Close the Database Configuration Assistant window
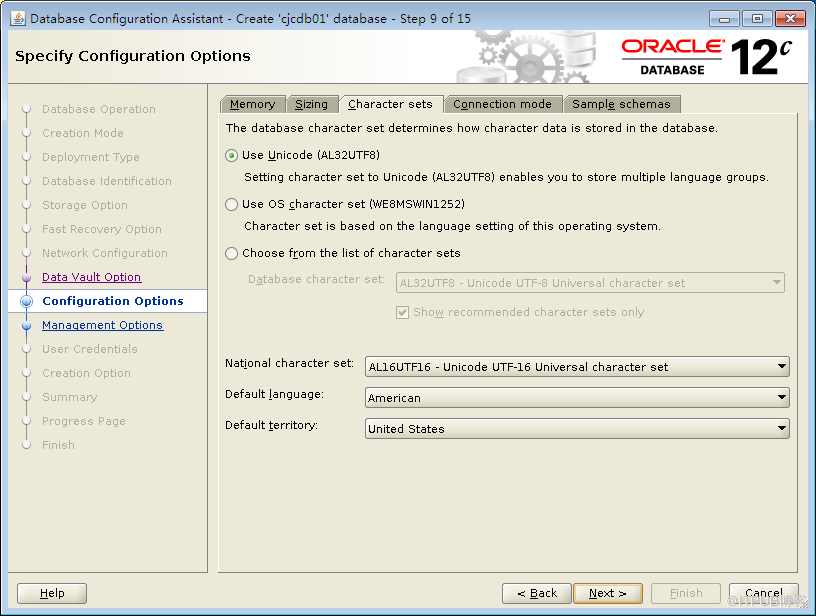Viewport: 816px width, 616px height. (790, 19)
